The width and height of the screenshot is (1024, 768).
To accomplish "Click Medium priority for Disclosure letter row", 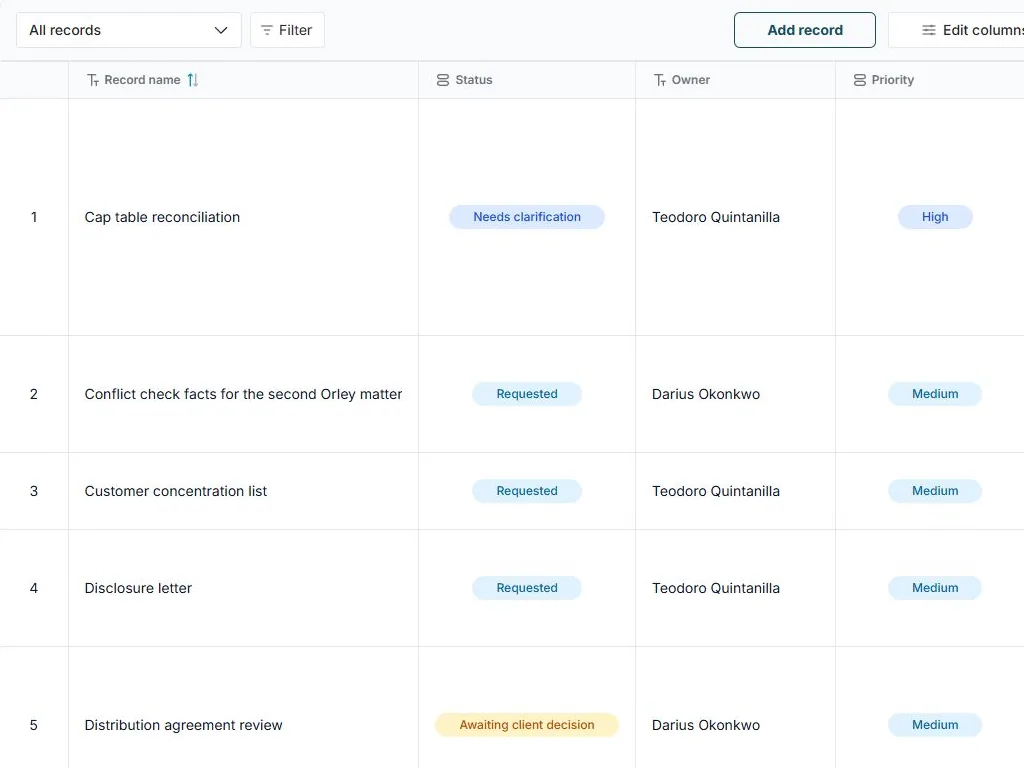I will (x=935, y=588).
